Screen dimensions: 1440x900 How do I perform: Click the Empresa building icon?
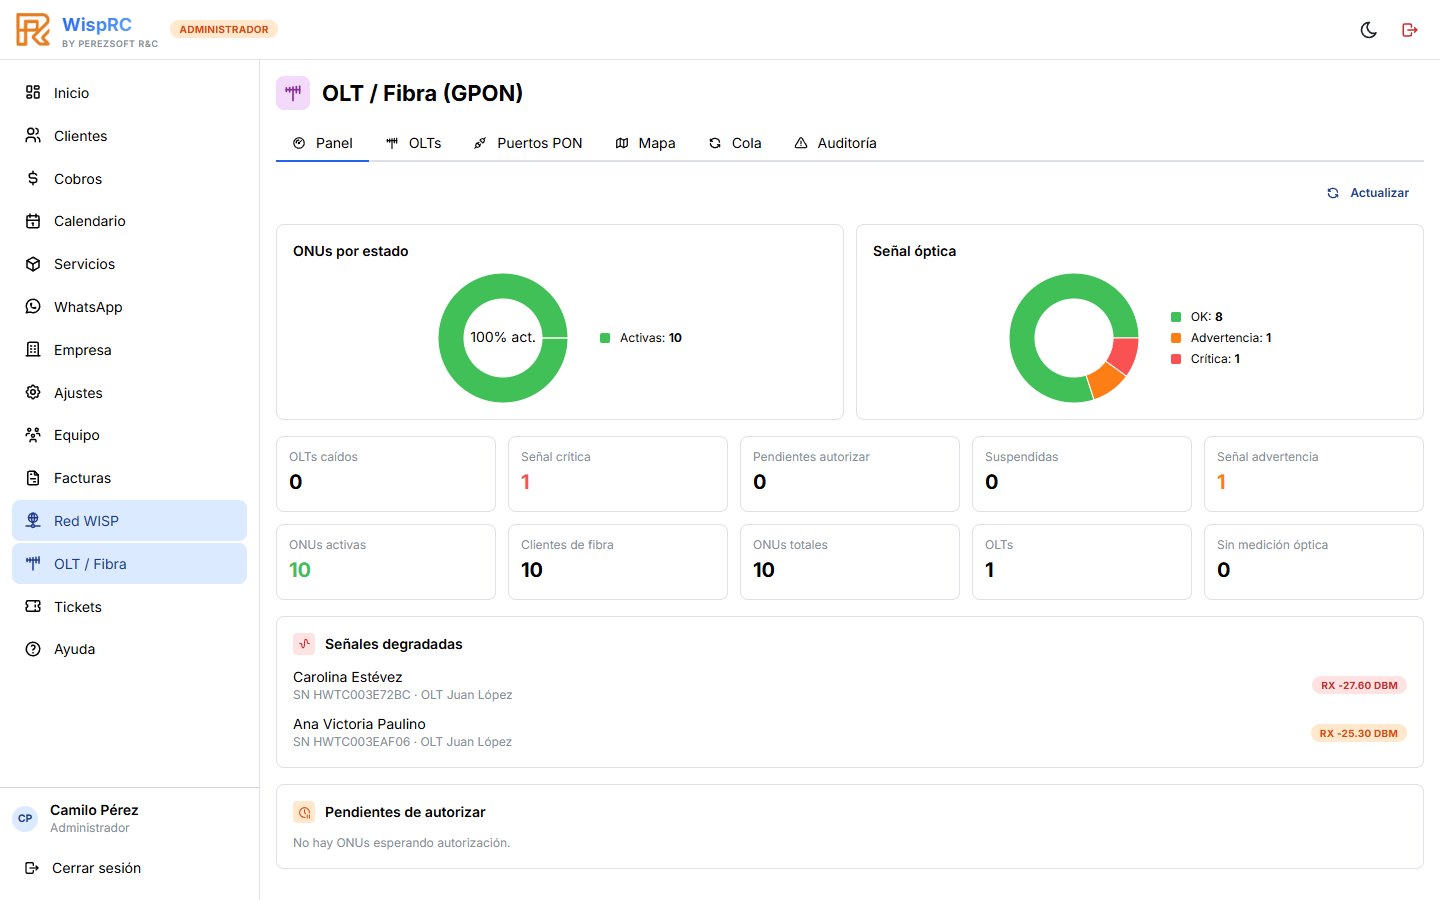coord(33,349)
